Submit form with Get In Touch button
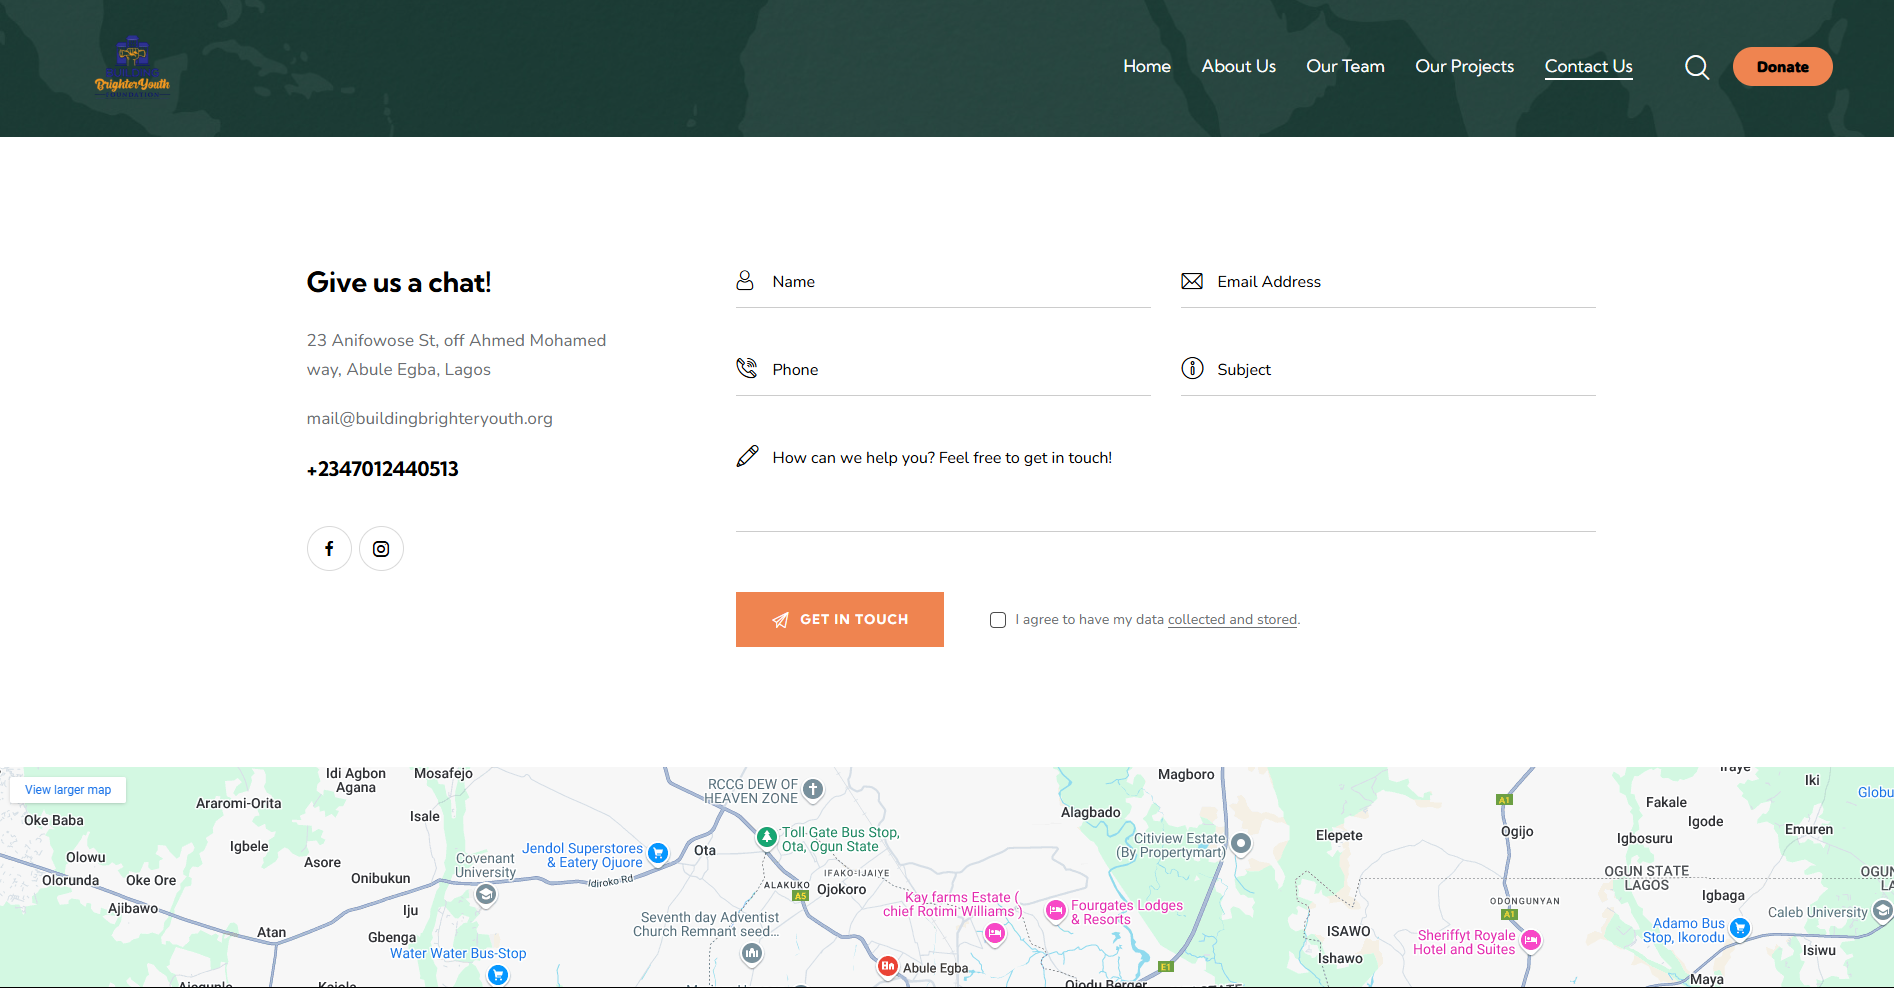The image size is (1894, 988). [x=839, y=620]
